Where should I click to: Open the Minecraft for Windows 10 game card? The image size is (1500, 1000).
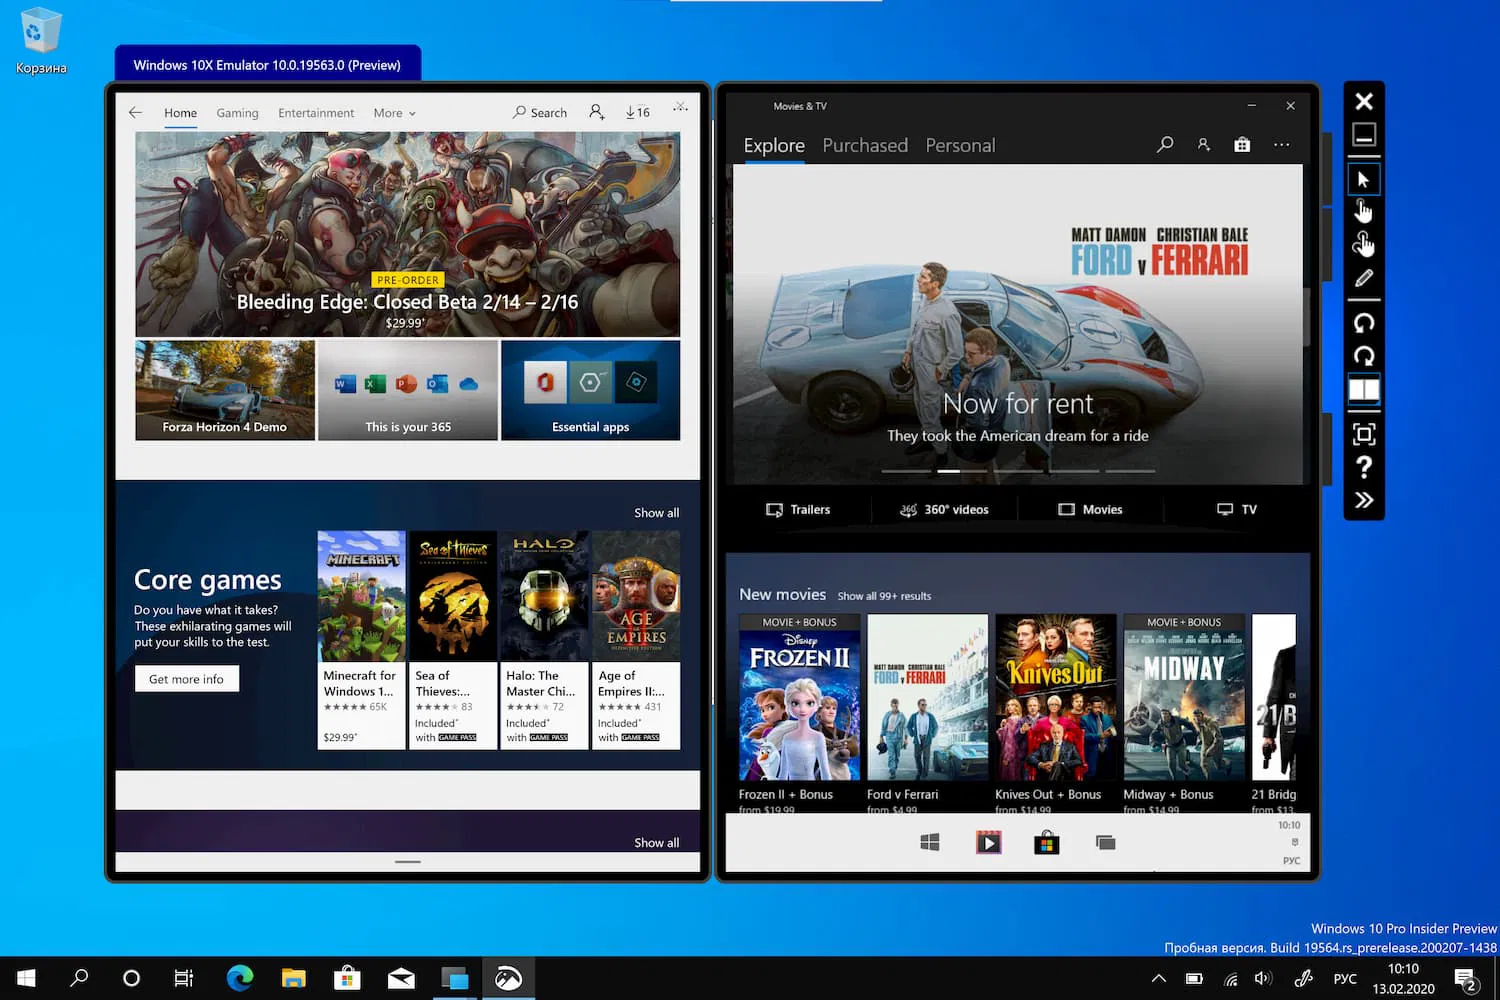[x=361, y=640]
